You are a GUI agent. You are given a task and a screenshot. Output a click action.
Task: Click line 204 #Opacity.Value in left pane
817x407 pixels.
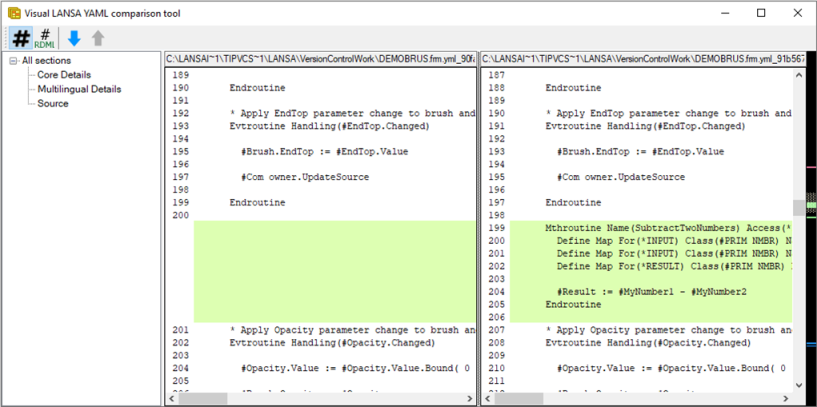pyautogui.click(x=355, y=368)
